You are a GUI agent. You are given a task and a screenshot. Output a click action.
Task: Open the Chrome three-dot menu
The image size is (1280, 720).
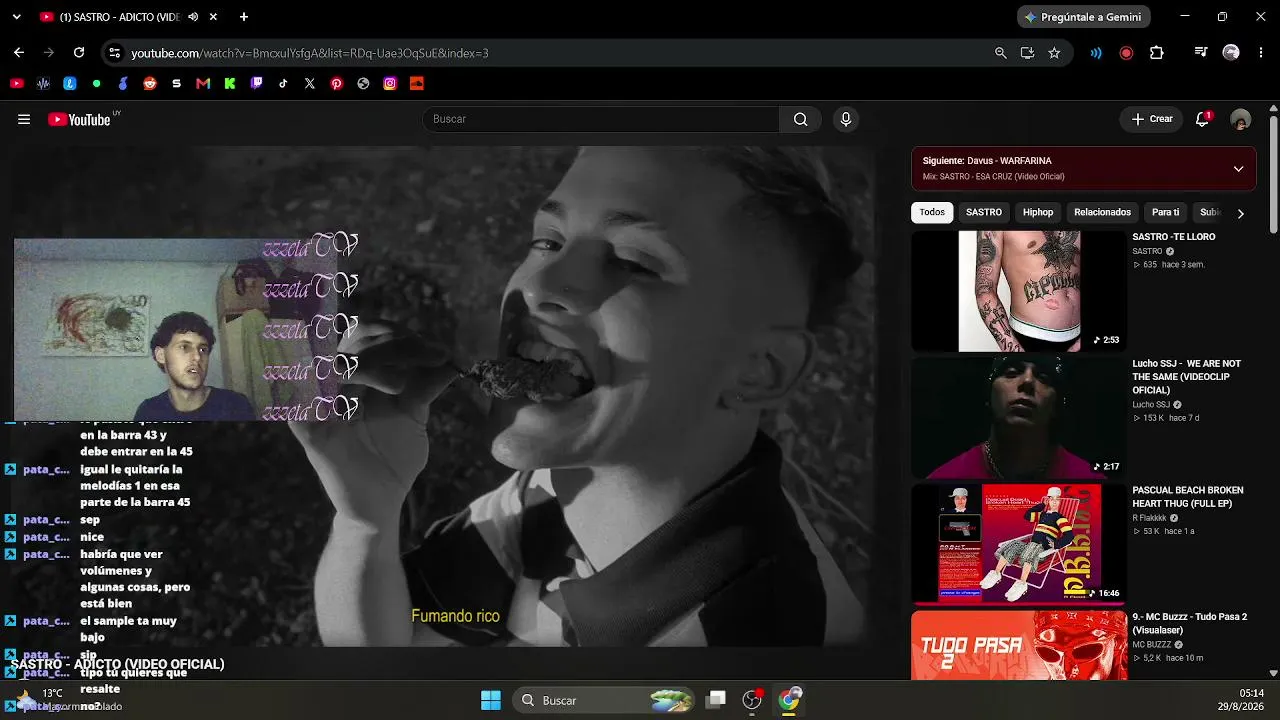click(1260, 53)
